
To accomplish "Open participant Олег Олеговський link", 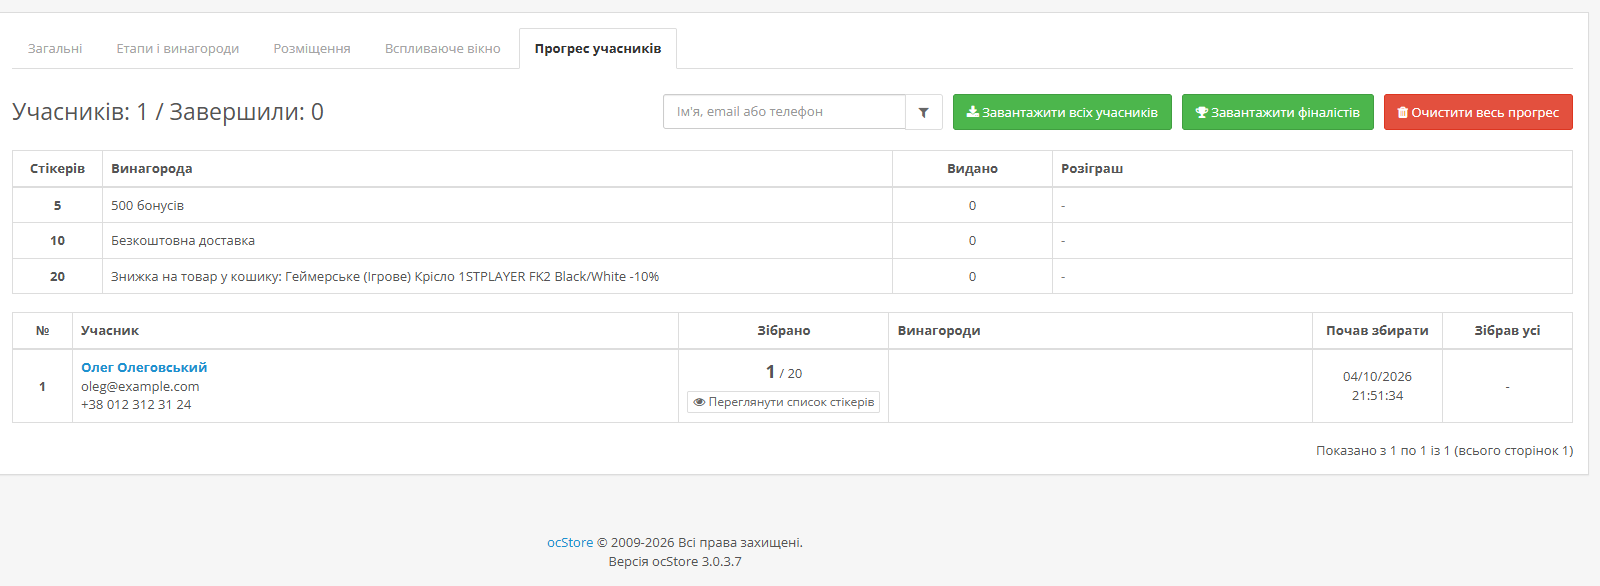I will [144, 367].
